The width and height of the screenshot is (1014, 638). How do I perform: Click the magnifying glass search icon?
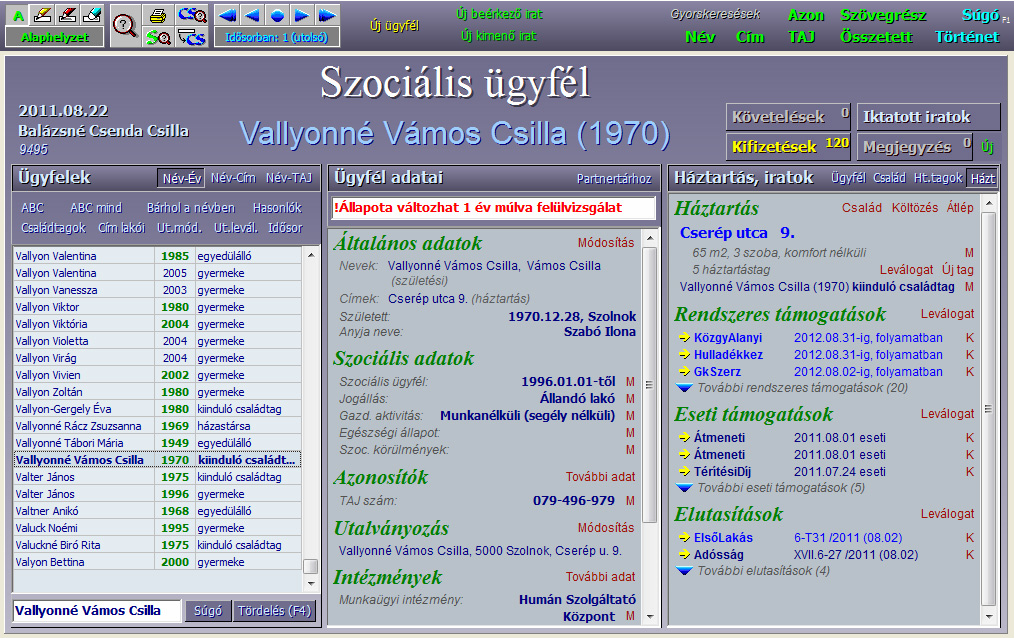[124, 26]
